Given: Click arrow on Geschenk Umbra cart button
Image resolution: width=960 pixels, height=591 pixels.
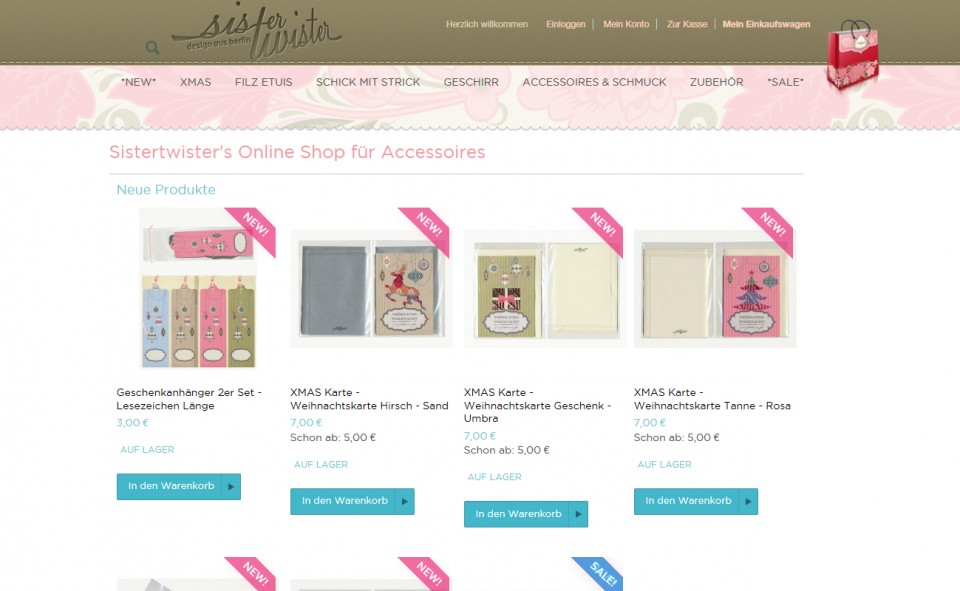Looking at the screenshot, I should [579, 514].
